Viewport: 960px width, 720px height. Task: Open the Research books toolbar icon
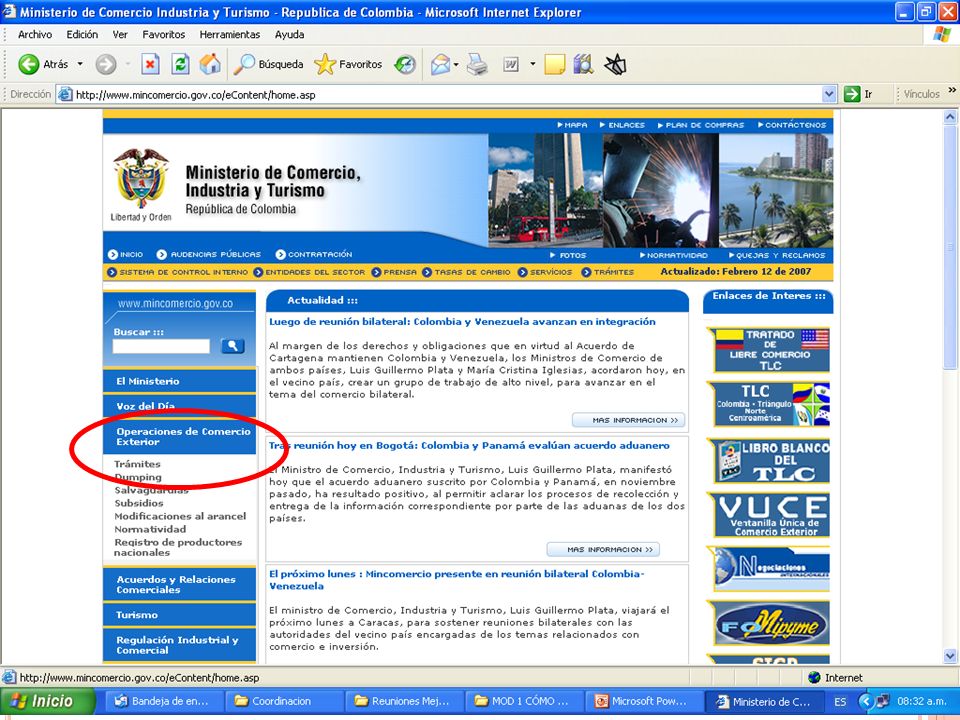[583, 64]
